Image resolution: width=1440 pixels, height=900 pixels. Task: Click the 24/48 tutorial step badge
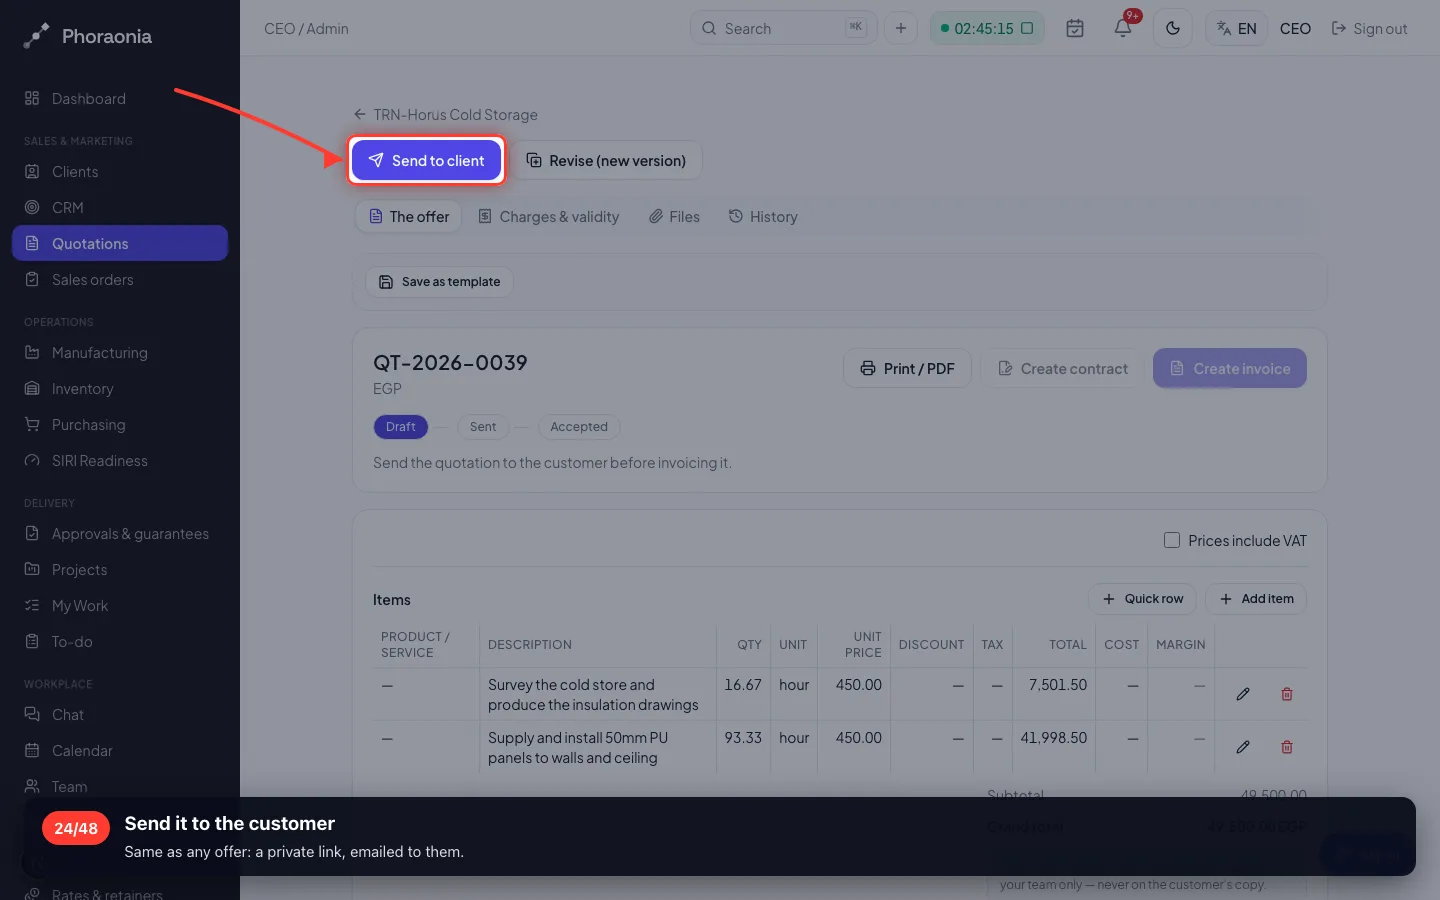pos(76,828)
